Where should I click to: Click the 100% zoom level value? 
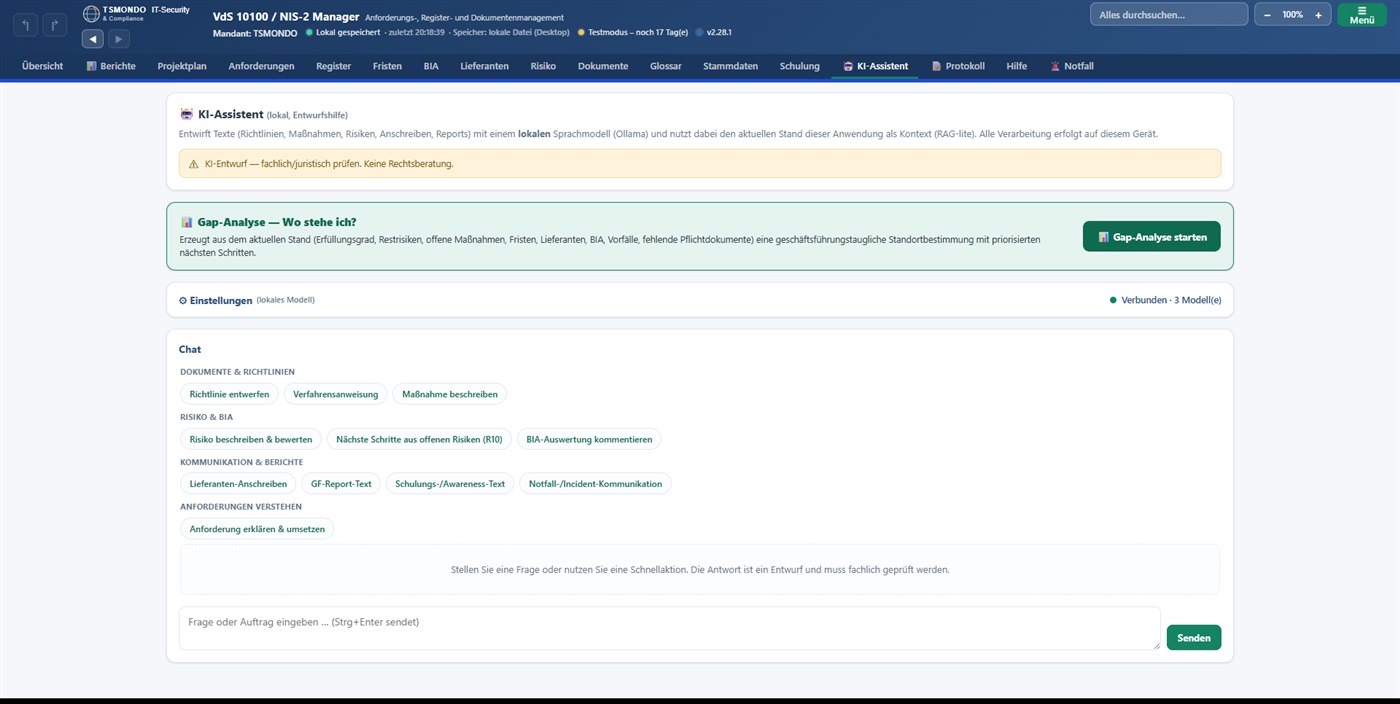(x=1293, y=15)
